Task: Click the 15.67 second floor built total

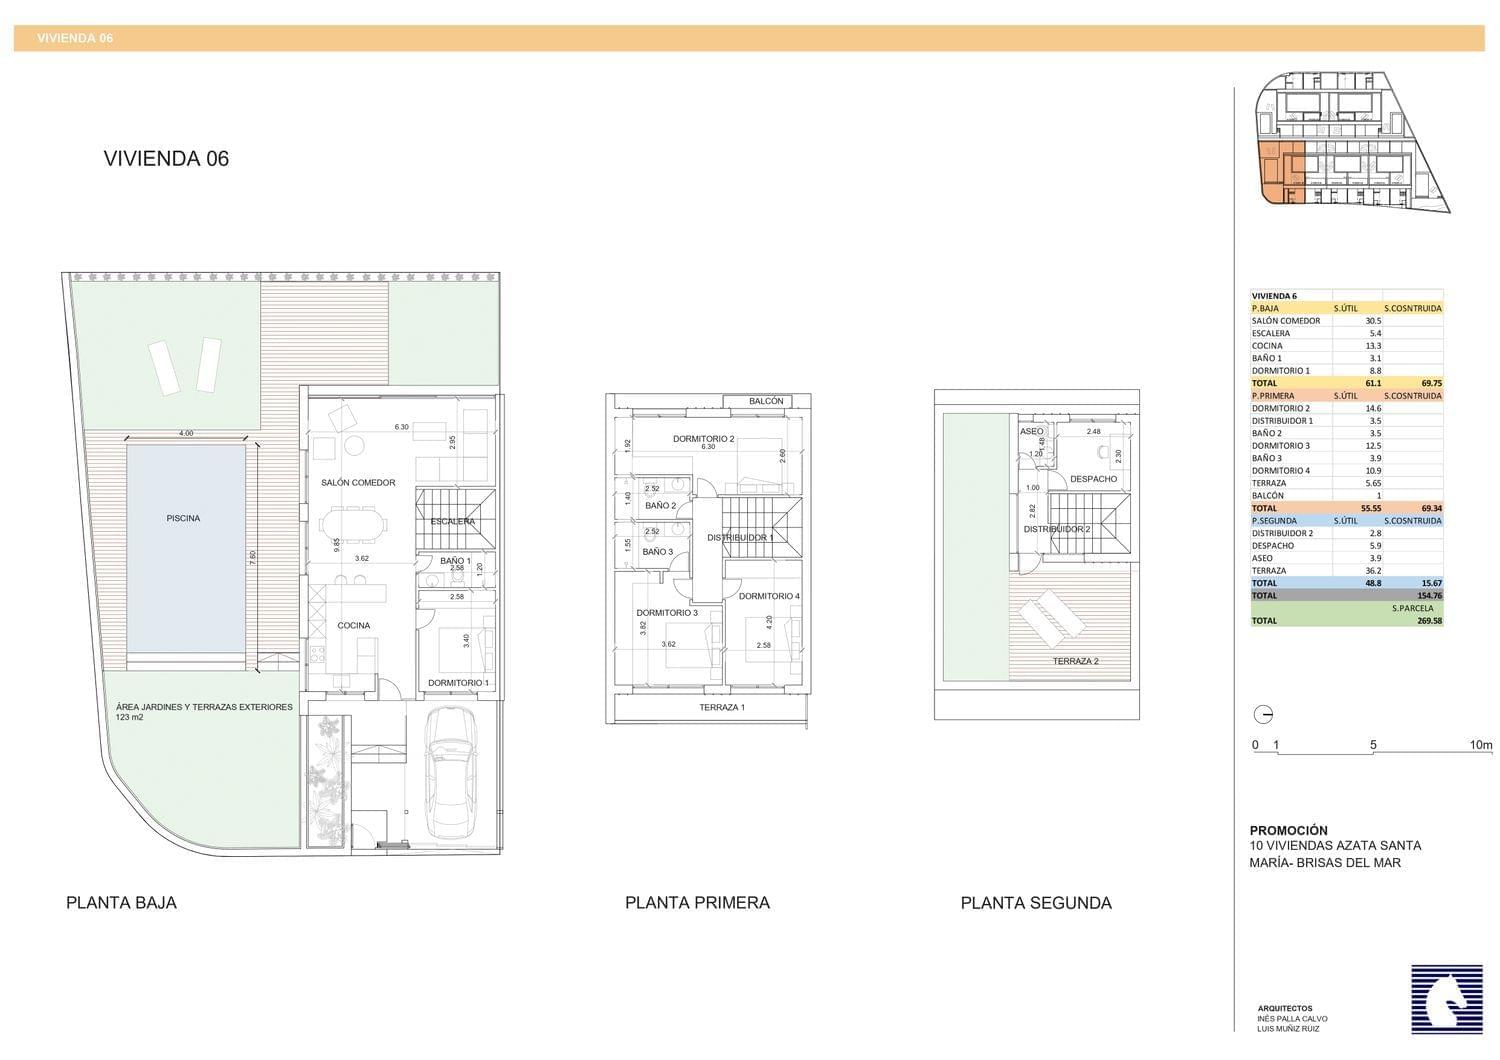Action: pos(1431,583)
